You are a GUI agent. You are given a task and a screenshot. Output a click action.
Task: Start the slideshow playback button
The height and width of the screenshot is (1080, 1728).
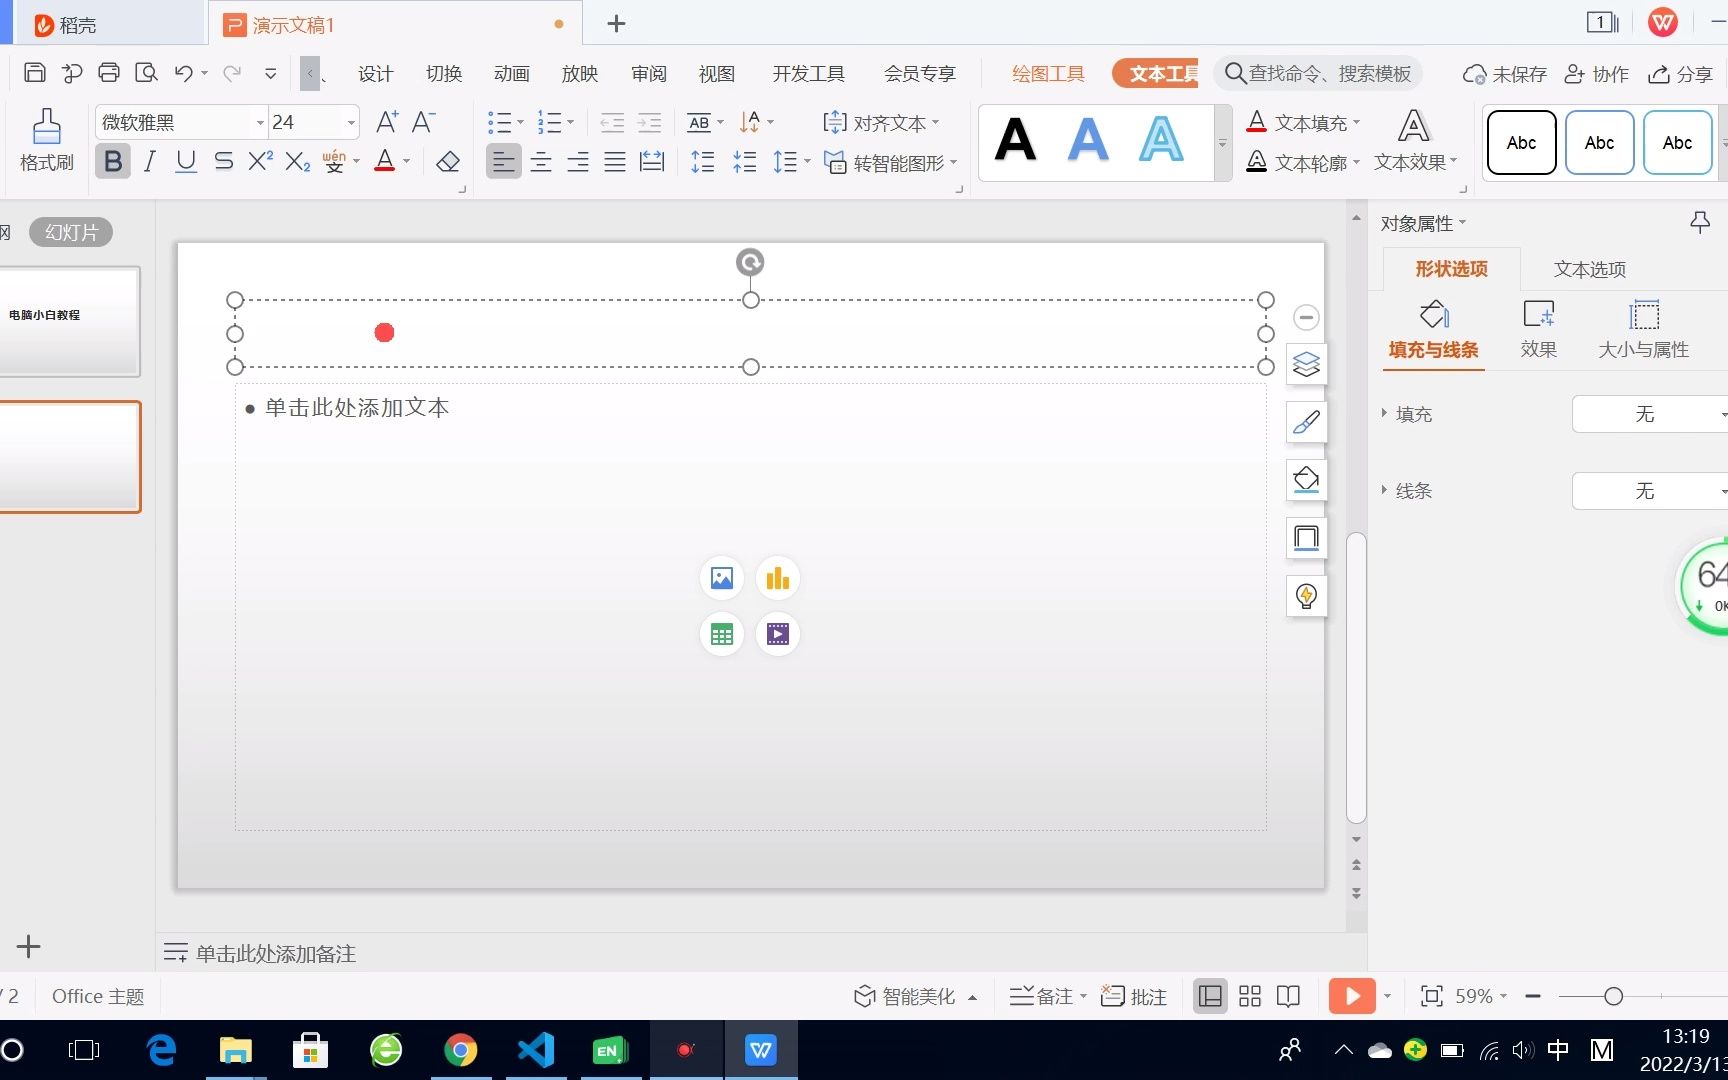pyautogui.click(x=1352, y=995)
